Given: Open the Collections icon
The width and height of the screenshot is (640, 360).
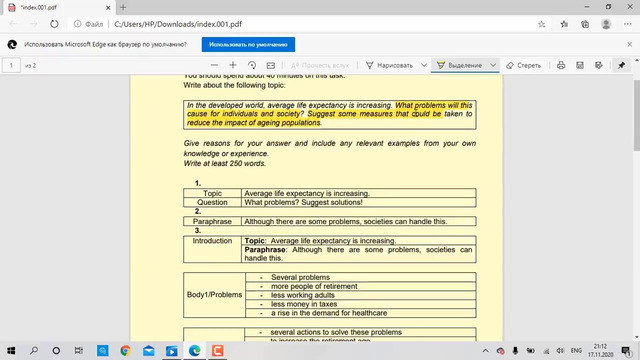Looking at the screenshot, I should pyautogui.click(x=585, y=24).
